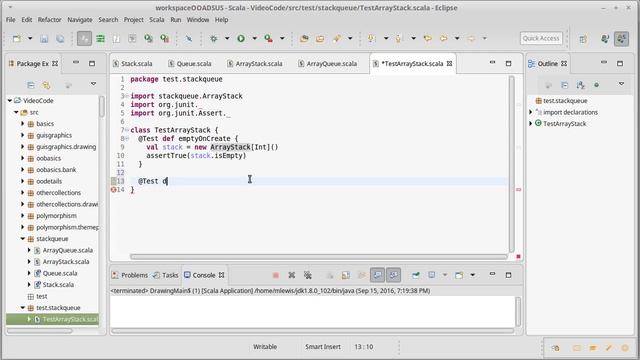Open Outline view menu arrow
Image resolution: width=640 pixels, height=360 pixels.
(x=621, y=84)
